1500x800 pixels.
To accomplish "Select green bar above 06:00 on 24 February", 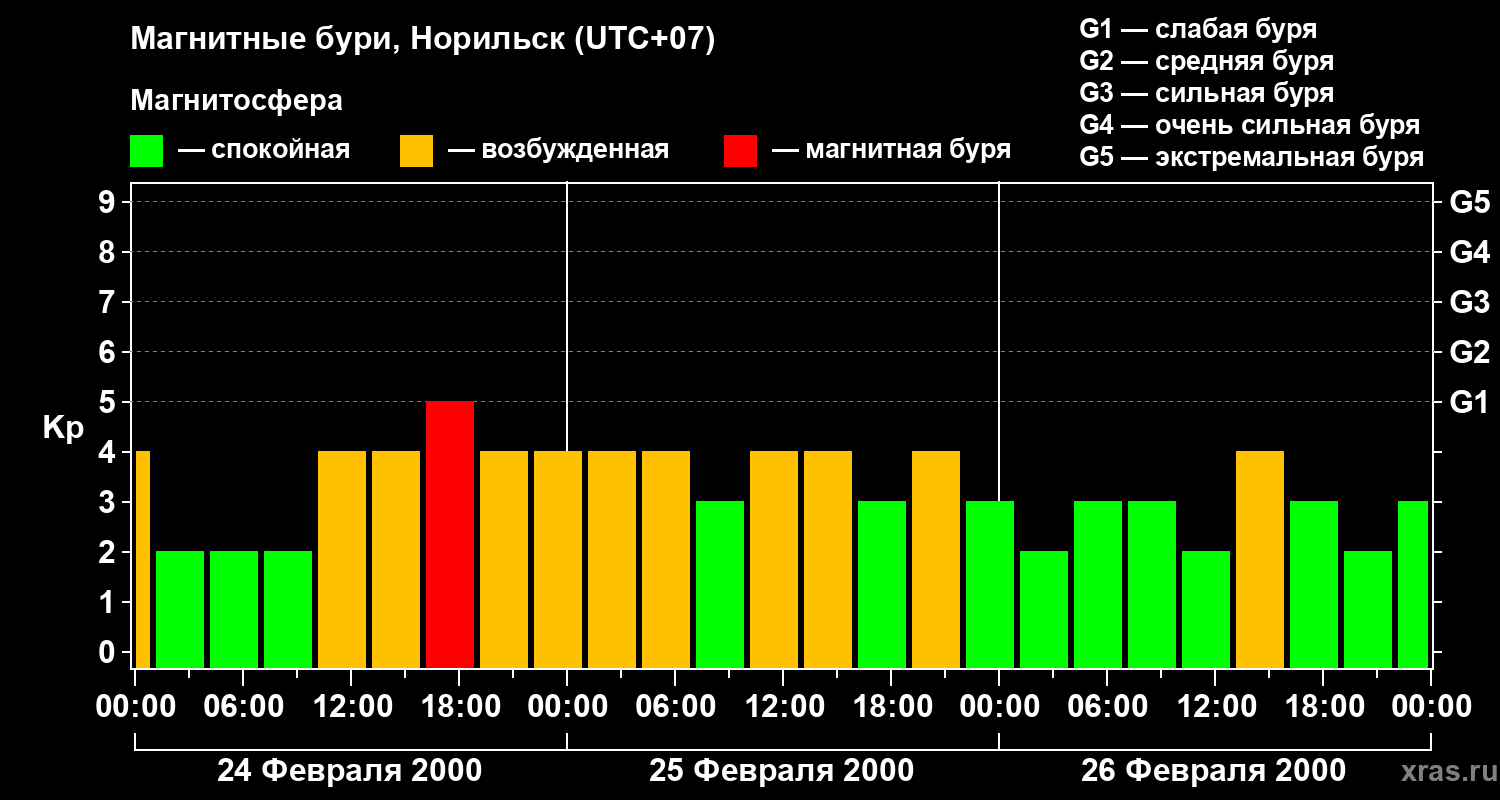I will pos(234,609).
